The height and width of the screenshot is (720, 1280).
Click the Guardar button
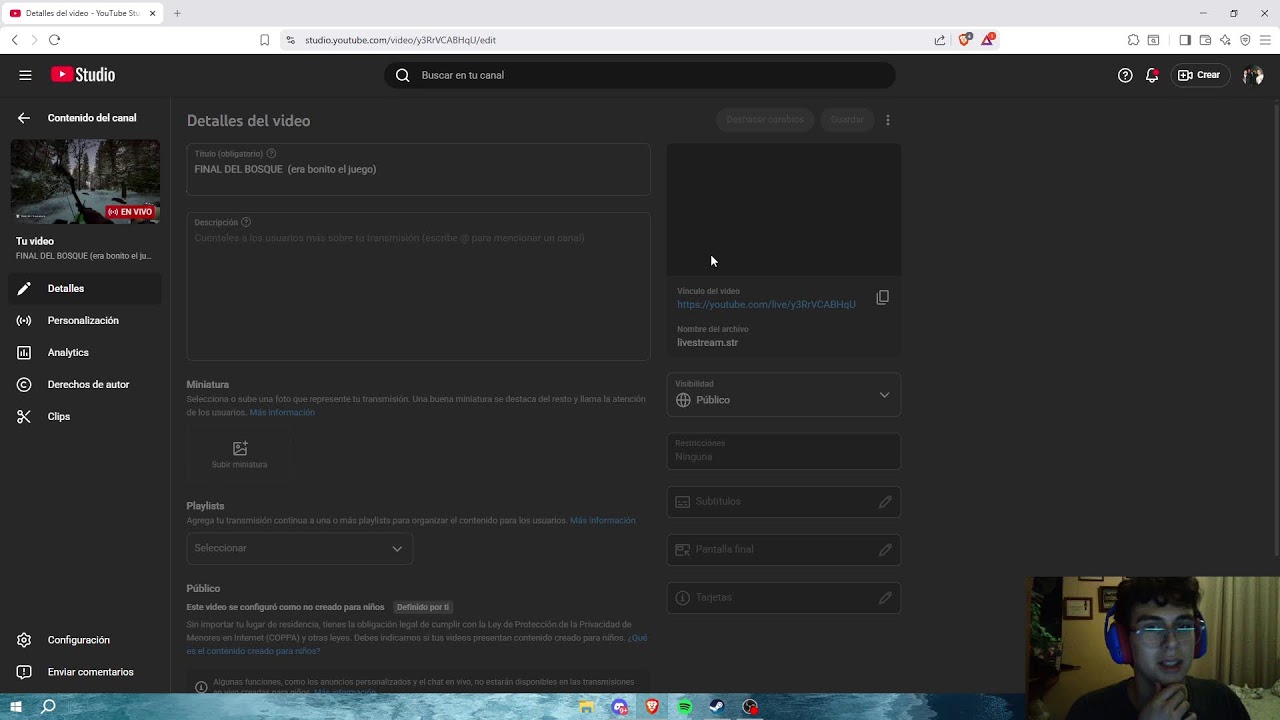pyautogui.click(x=847, y=120)
